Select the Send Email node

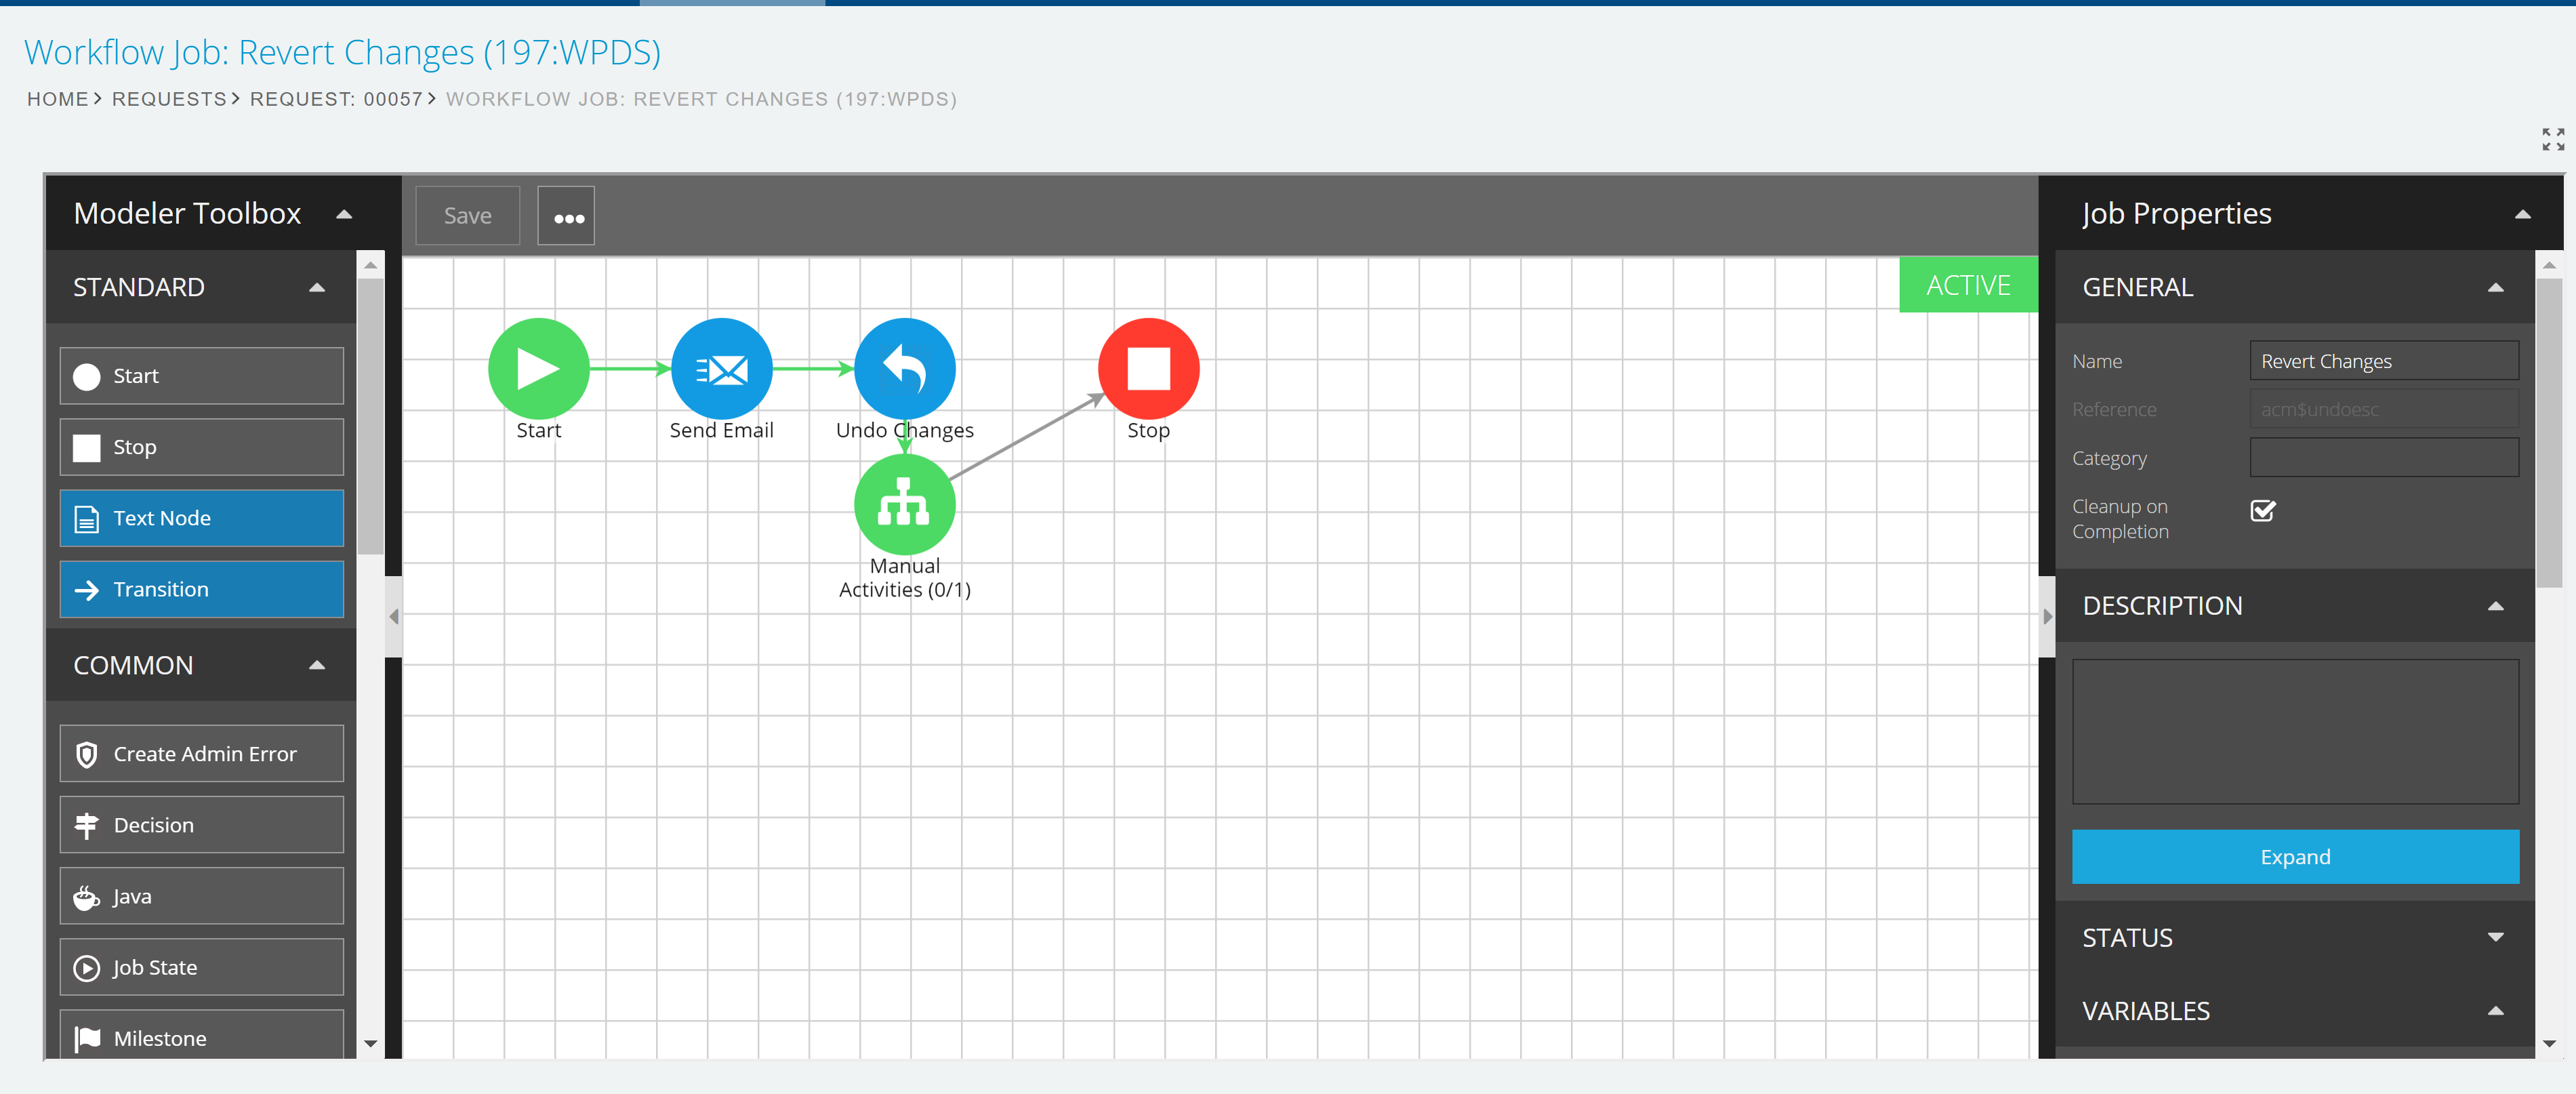click(721, 369)
